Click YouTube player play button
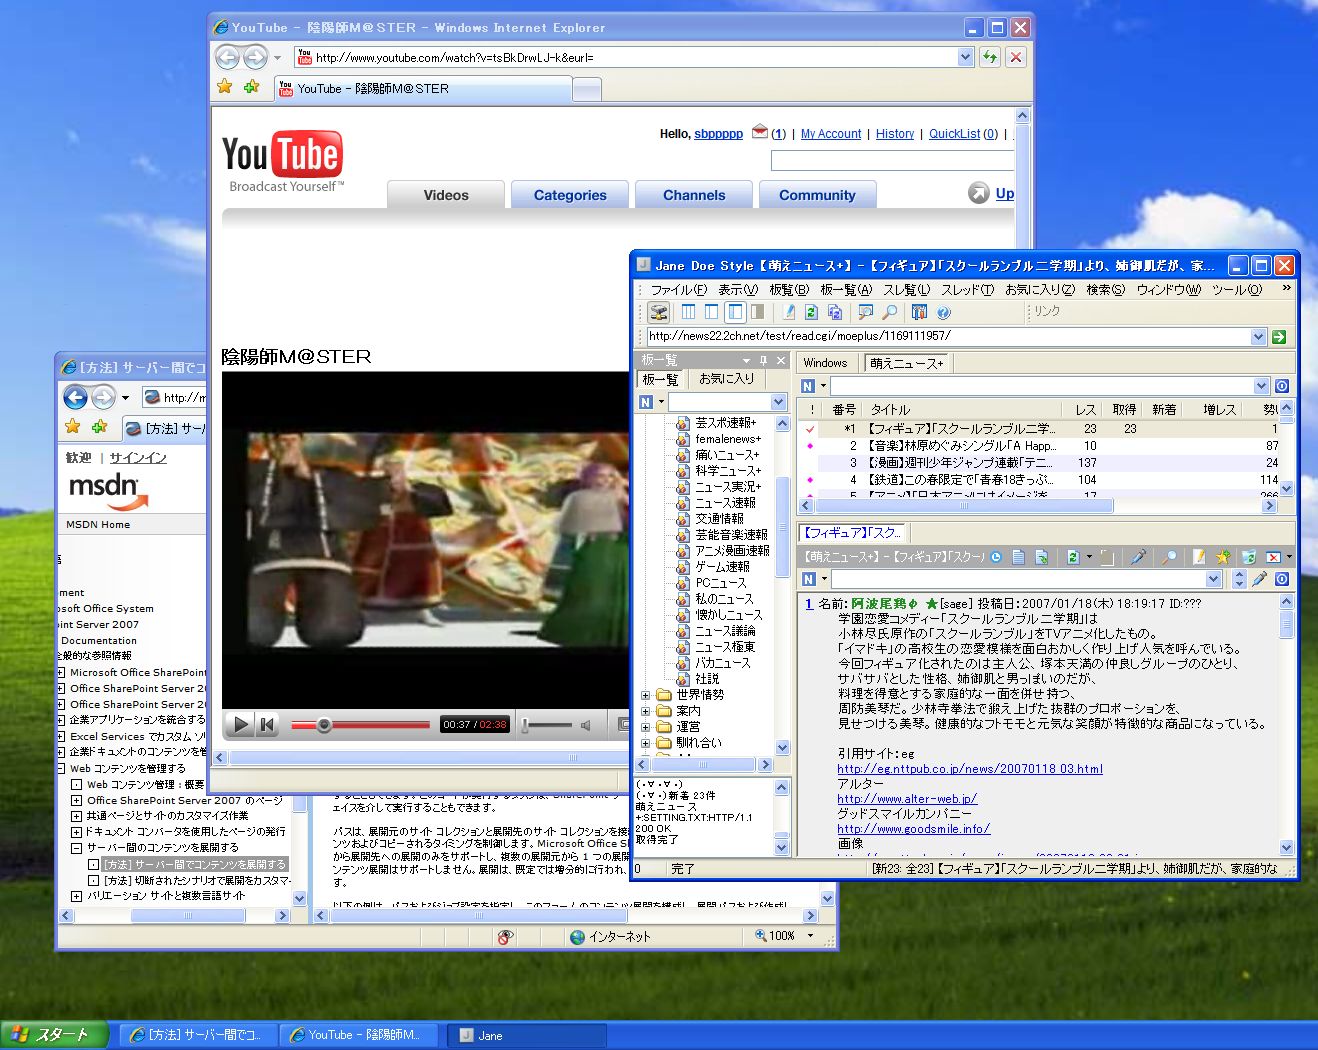1318x1050 pixels. (x=240, y=724)
